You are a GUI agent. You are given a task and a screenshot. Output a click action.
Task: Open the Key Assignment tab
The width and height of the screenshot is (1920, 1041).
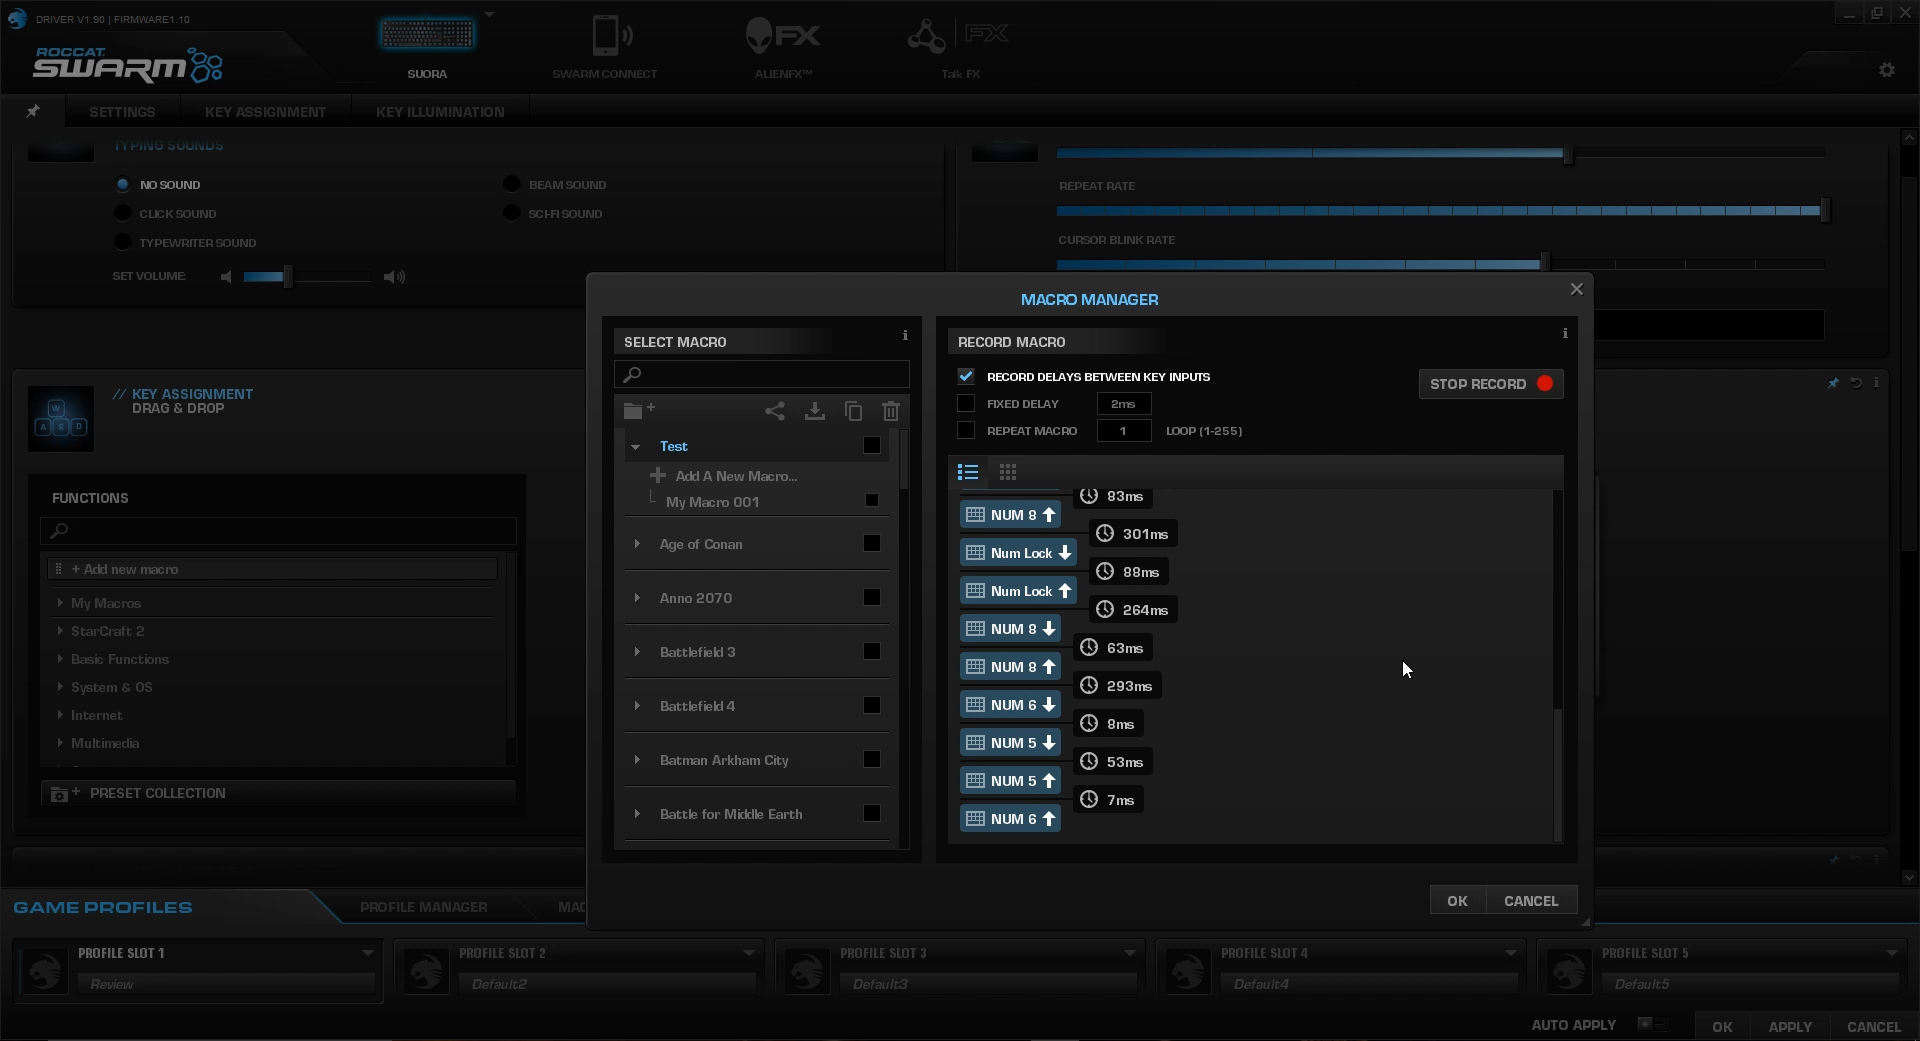pos(265,112)
